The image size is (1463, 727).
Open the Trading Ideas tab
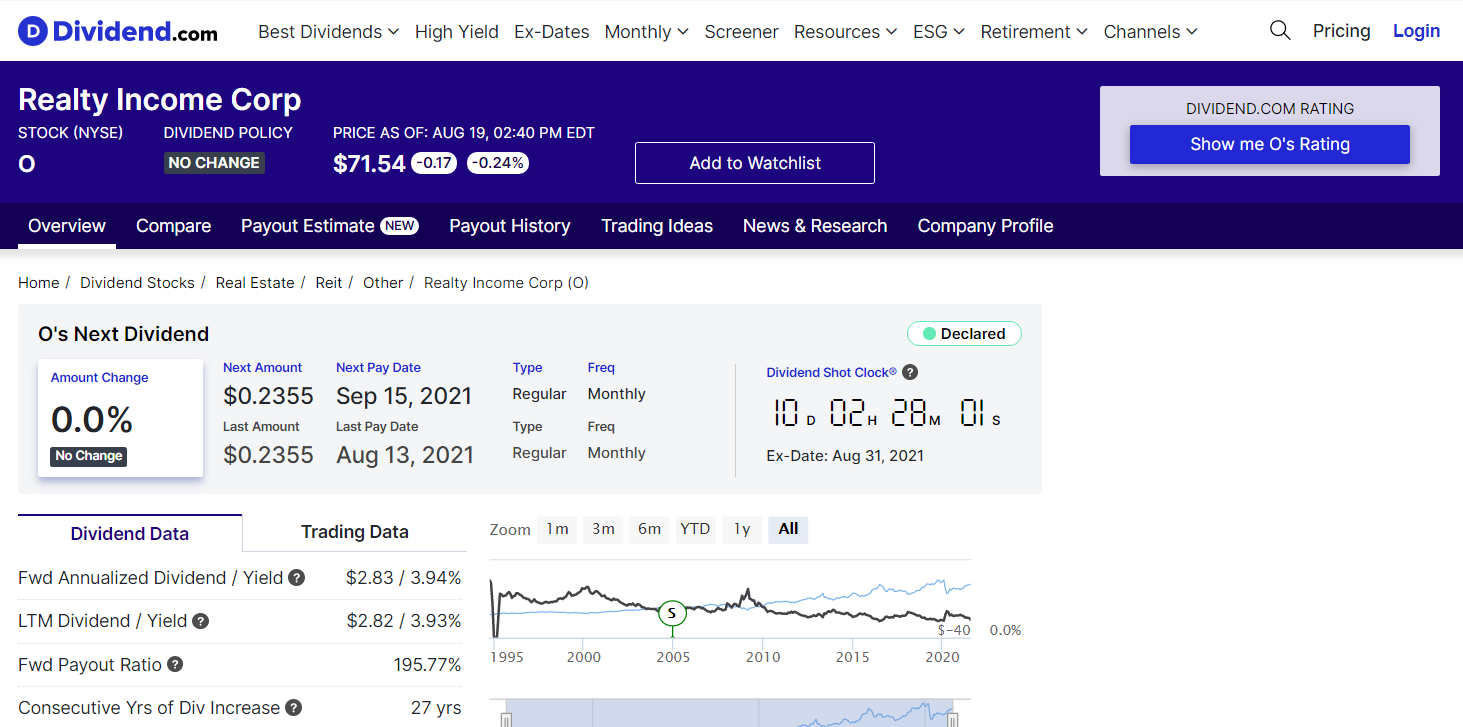pos(657,226)
